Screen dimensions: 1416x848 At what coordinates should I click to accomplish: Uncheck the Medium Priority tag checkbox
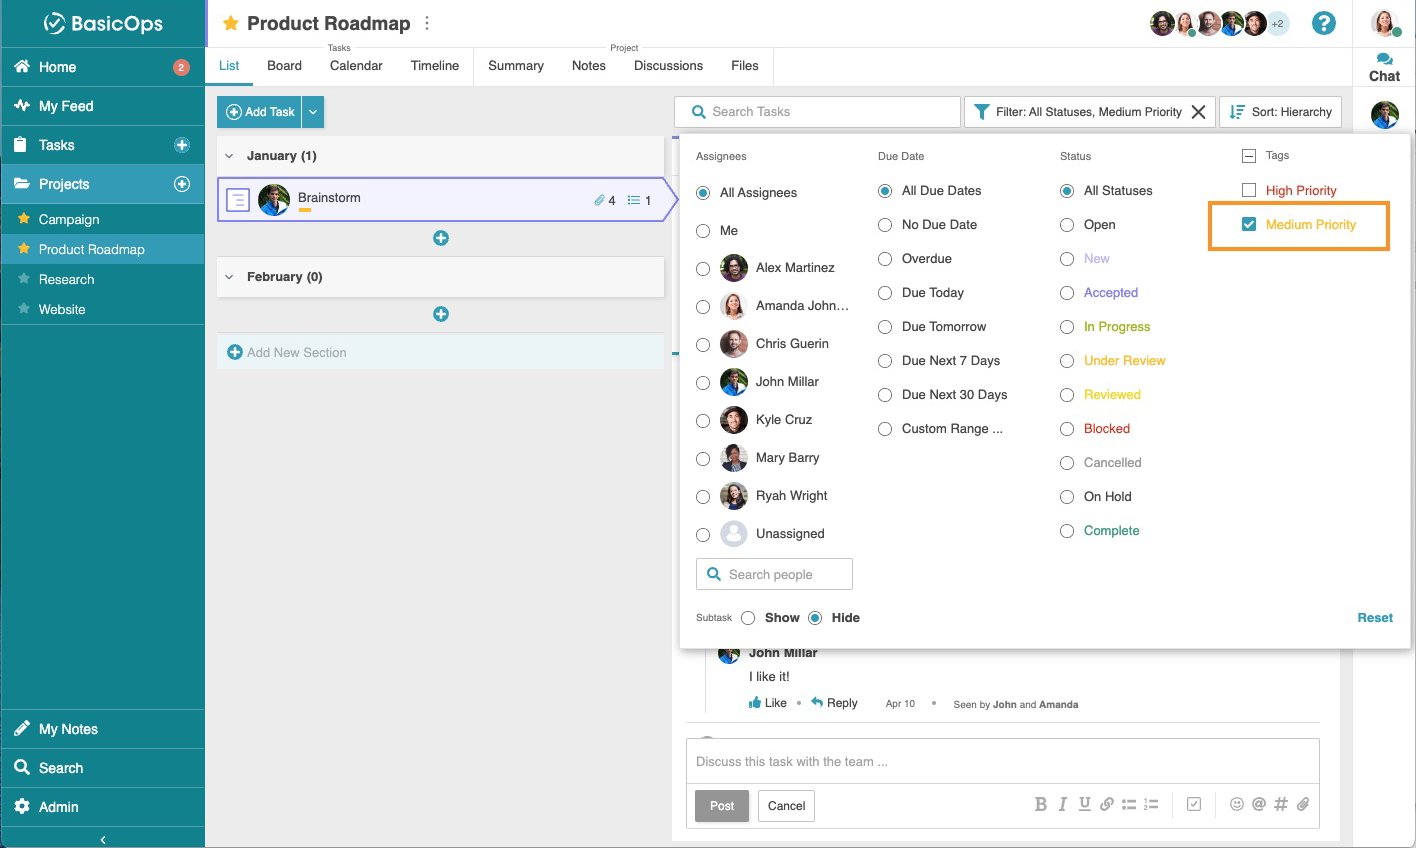(x=1249, y=224)
